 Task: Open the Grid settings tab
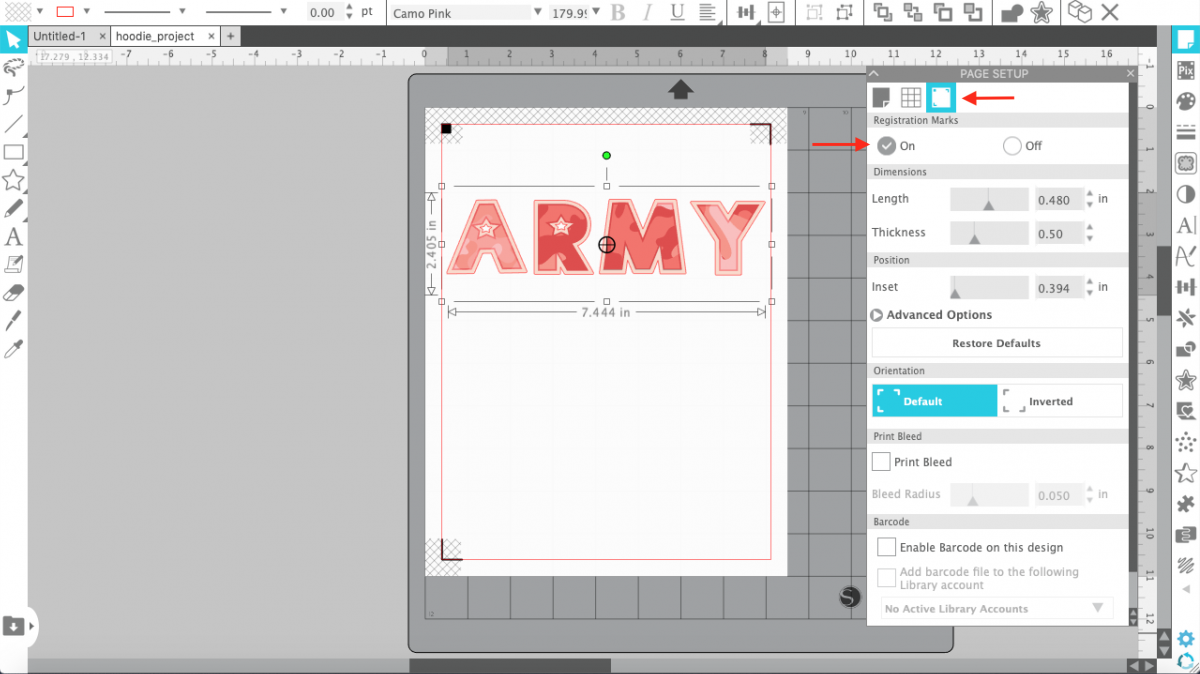911,97
